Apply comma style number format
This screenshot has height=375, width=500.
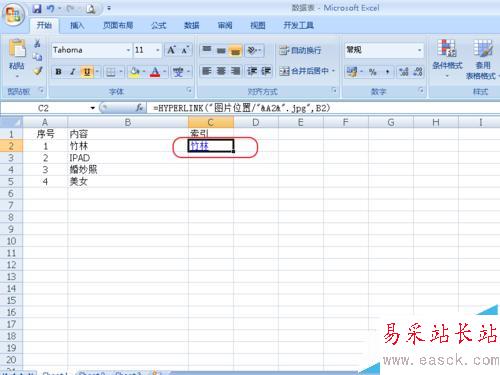coord(387,72)
